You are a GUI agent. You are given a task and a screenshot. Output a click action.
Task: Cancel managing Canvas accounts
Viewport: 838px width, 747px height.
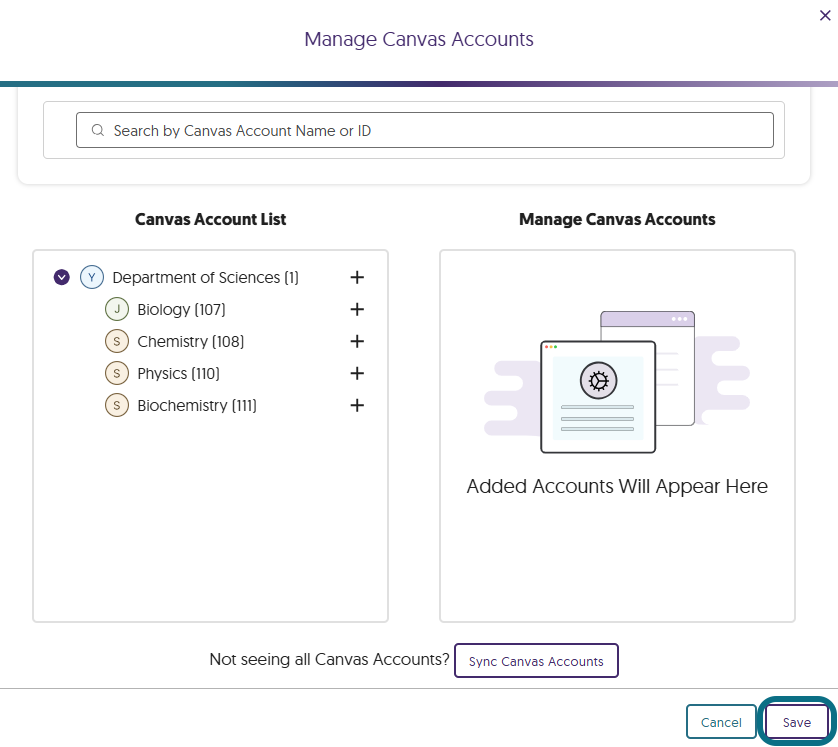[721, 722]
